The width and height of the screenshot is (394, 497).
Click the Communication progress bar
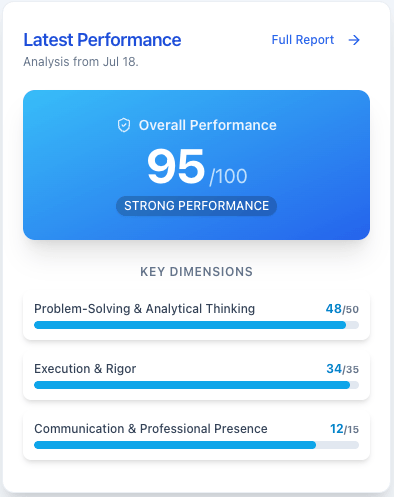(196, 445)
